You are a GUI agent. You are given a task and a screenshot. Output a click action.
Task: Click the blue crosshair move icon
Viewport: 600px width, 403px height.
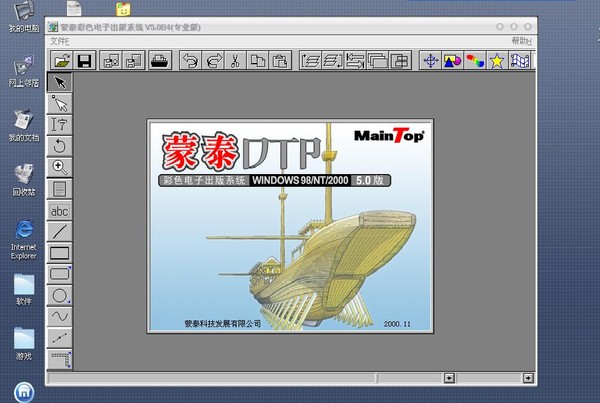[x=430, y=60]
